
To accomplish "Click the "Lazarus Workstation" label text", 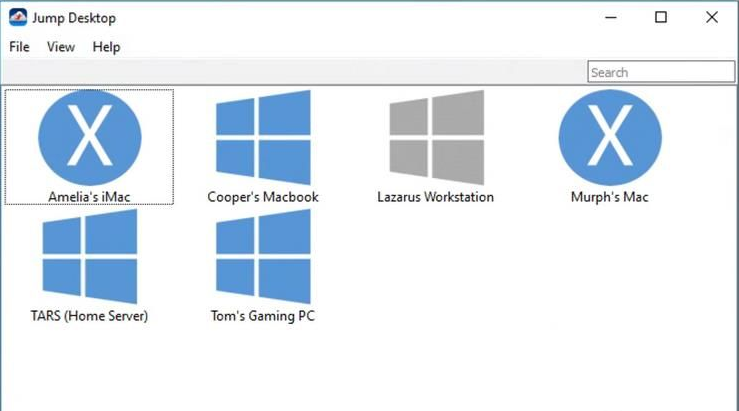I will tap(435, 197).
